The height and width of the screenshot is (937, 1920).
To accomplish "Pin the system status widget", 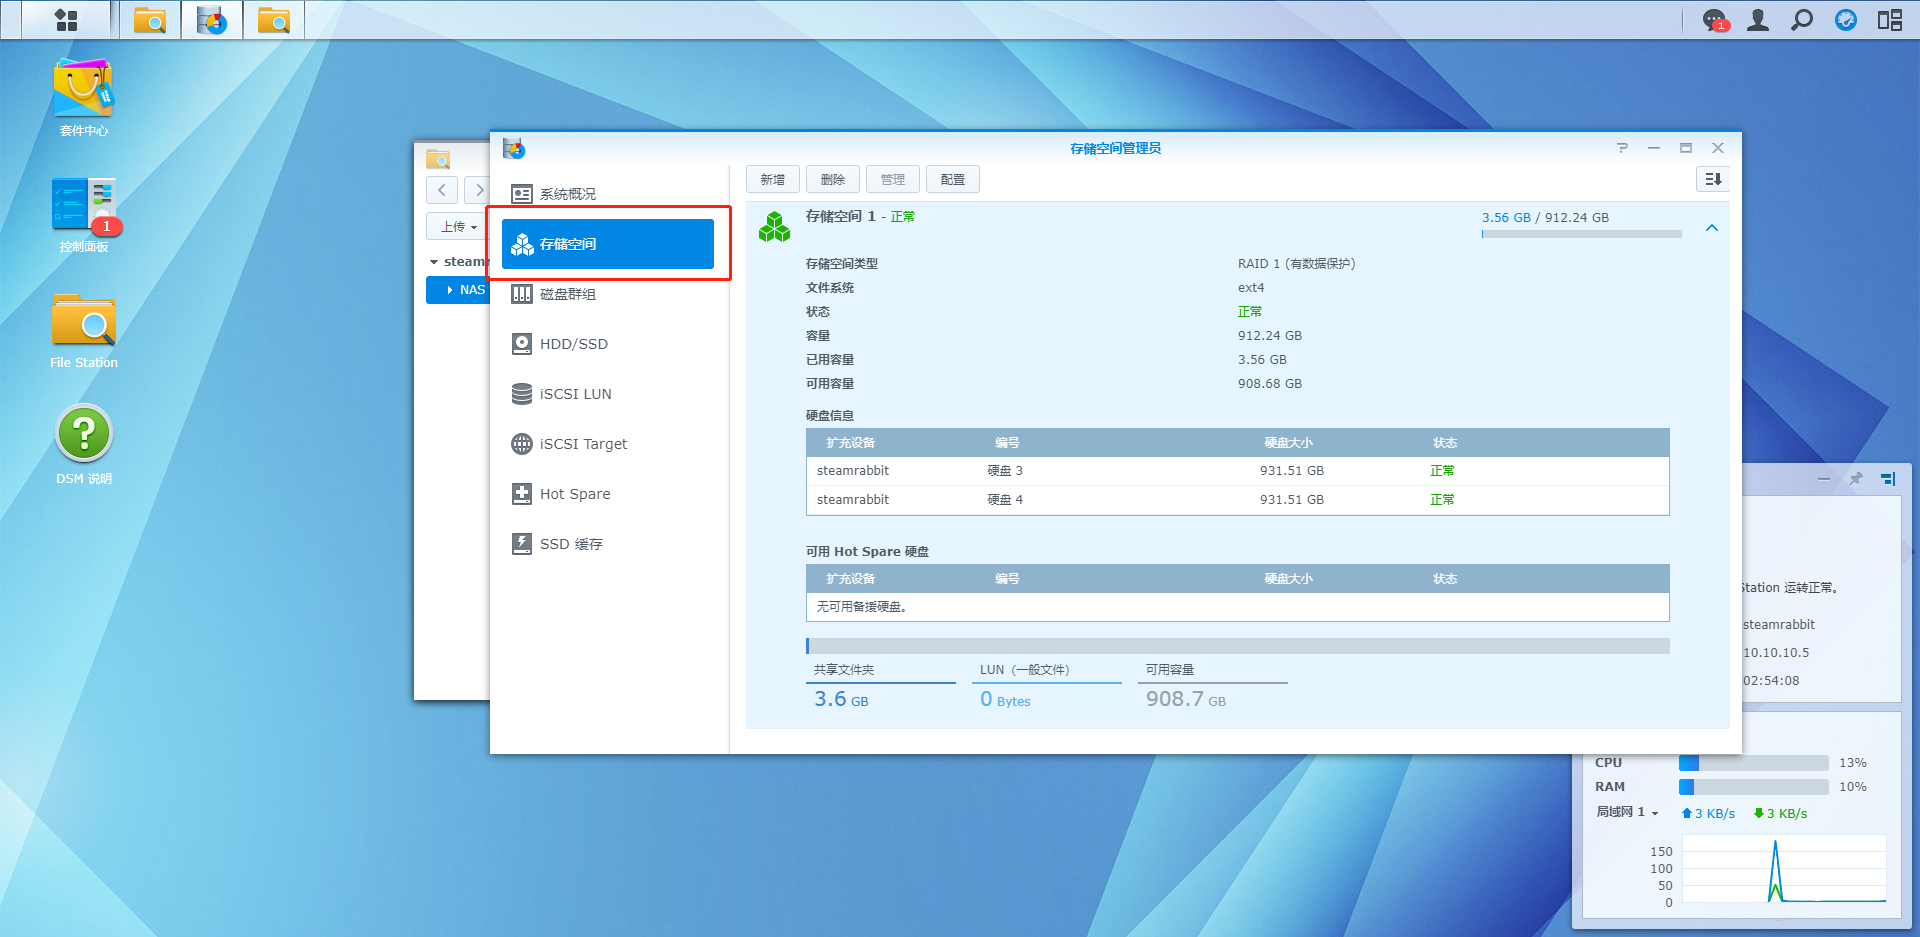I will click(1856, 479).
